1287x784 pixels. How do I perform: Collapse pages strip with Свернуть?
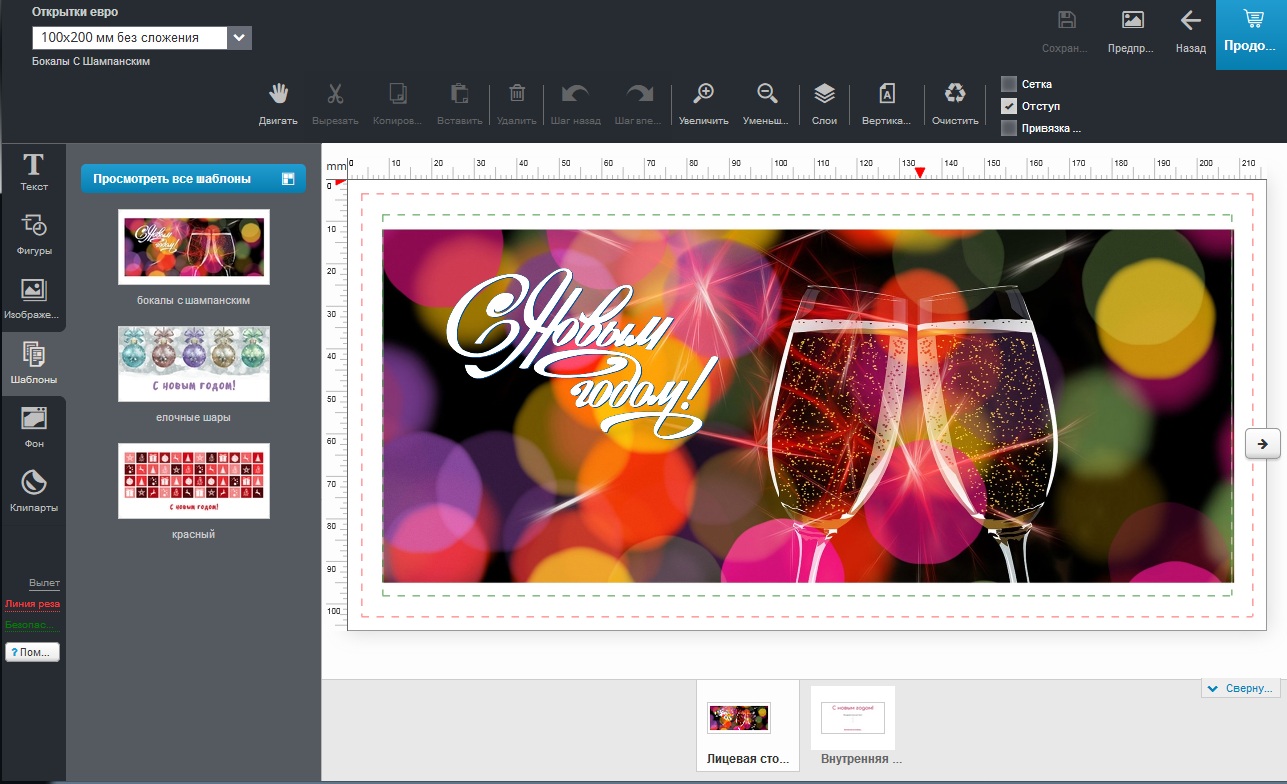(1241, 689)
